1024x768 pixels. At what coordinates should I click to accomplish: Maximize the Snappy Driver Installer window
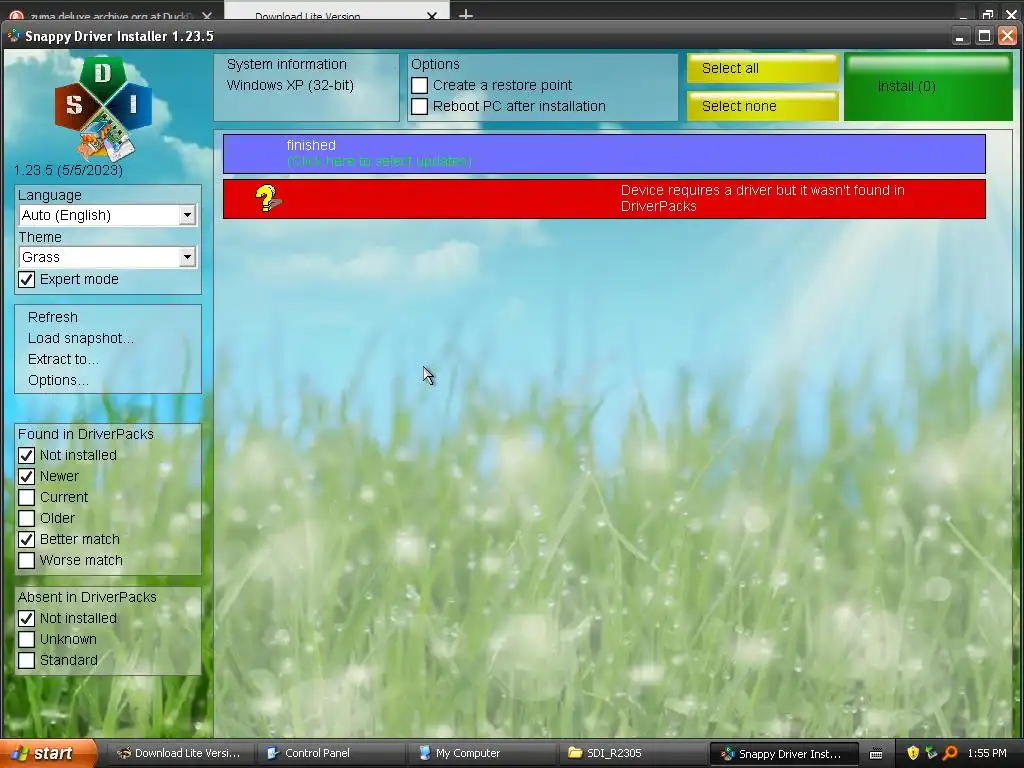pos(984,37)
